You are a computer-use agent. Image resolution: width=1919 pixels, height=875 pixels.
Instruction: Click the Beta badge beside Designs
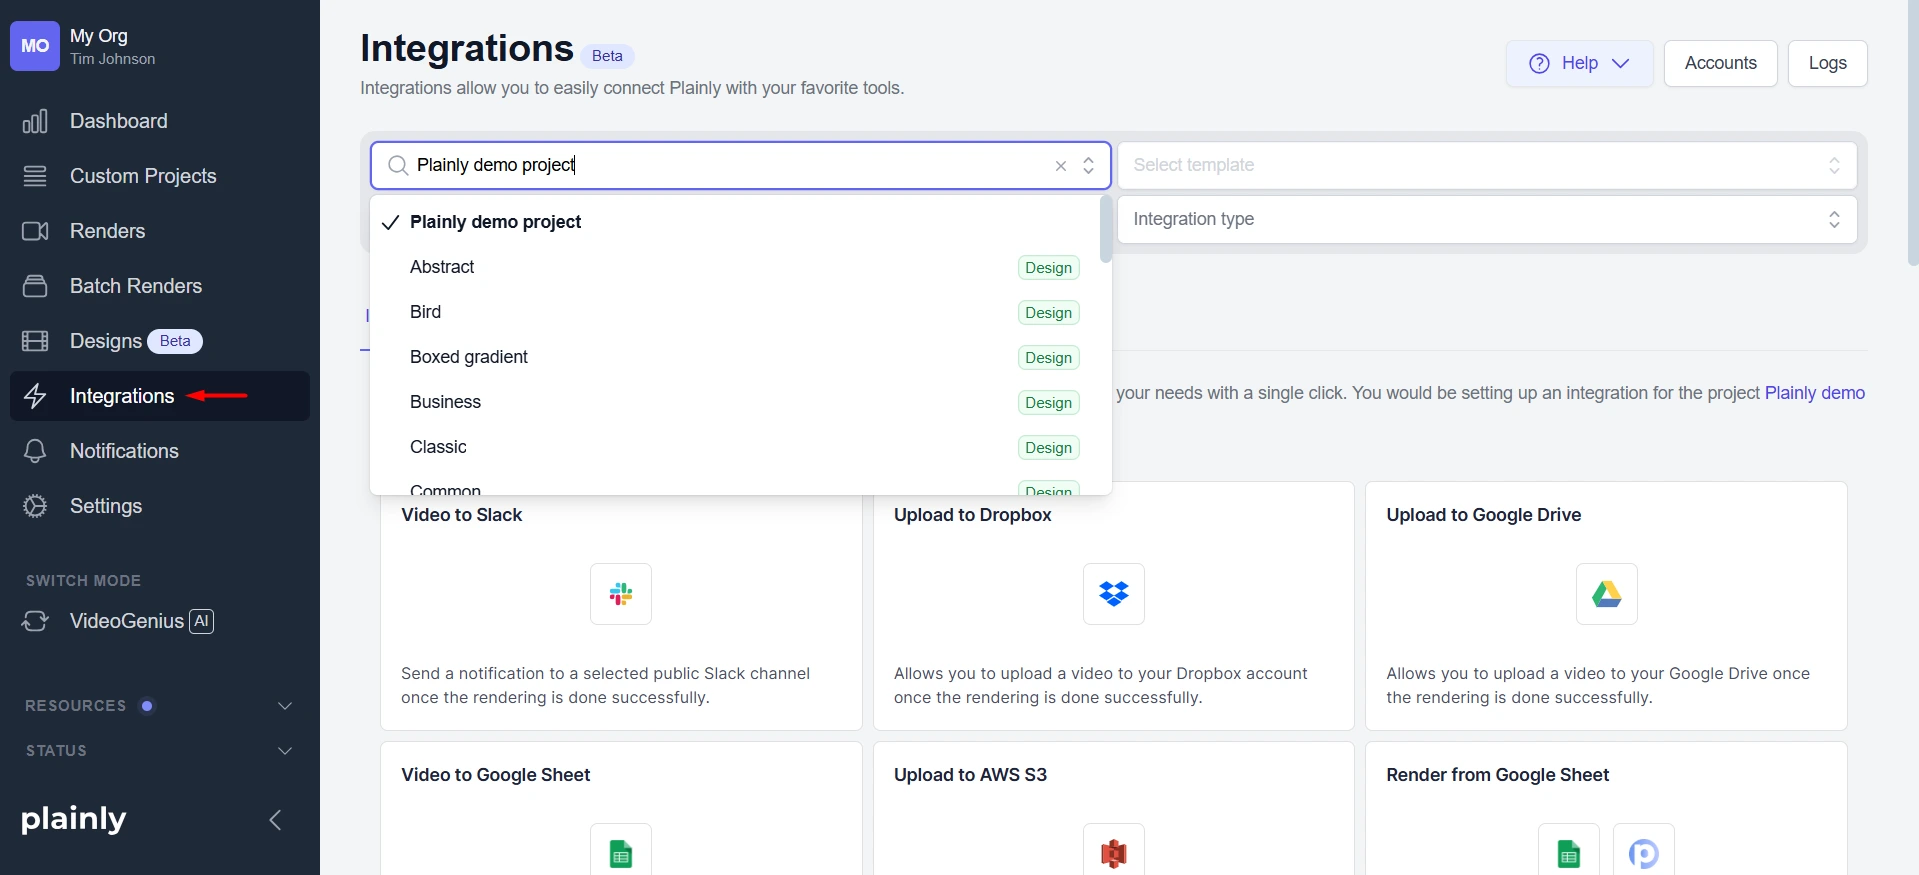pos(175,342)
